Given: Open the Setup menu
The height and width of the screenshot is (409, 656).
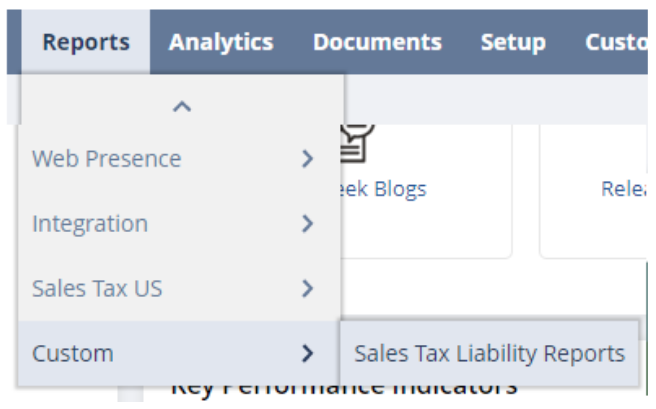Looking at the screenshot, I should [513, 42].
